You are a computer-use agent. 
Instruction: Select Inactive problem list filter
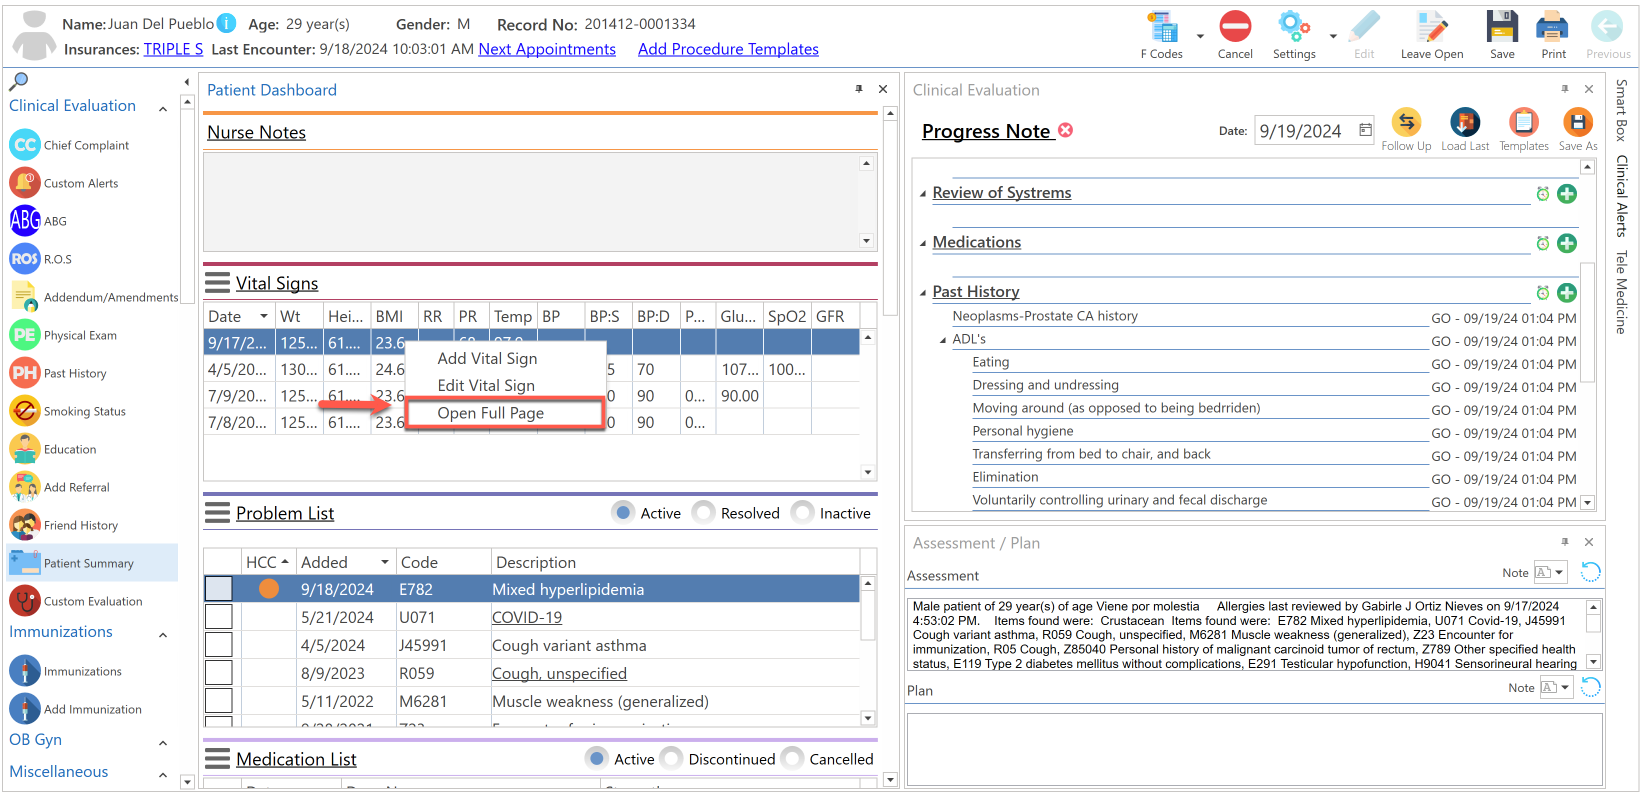(802, 512)
